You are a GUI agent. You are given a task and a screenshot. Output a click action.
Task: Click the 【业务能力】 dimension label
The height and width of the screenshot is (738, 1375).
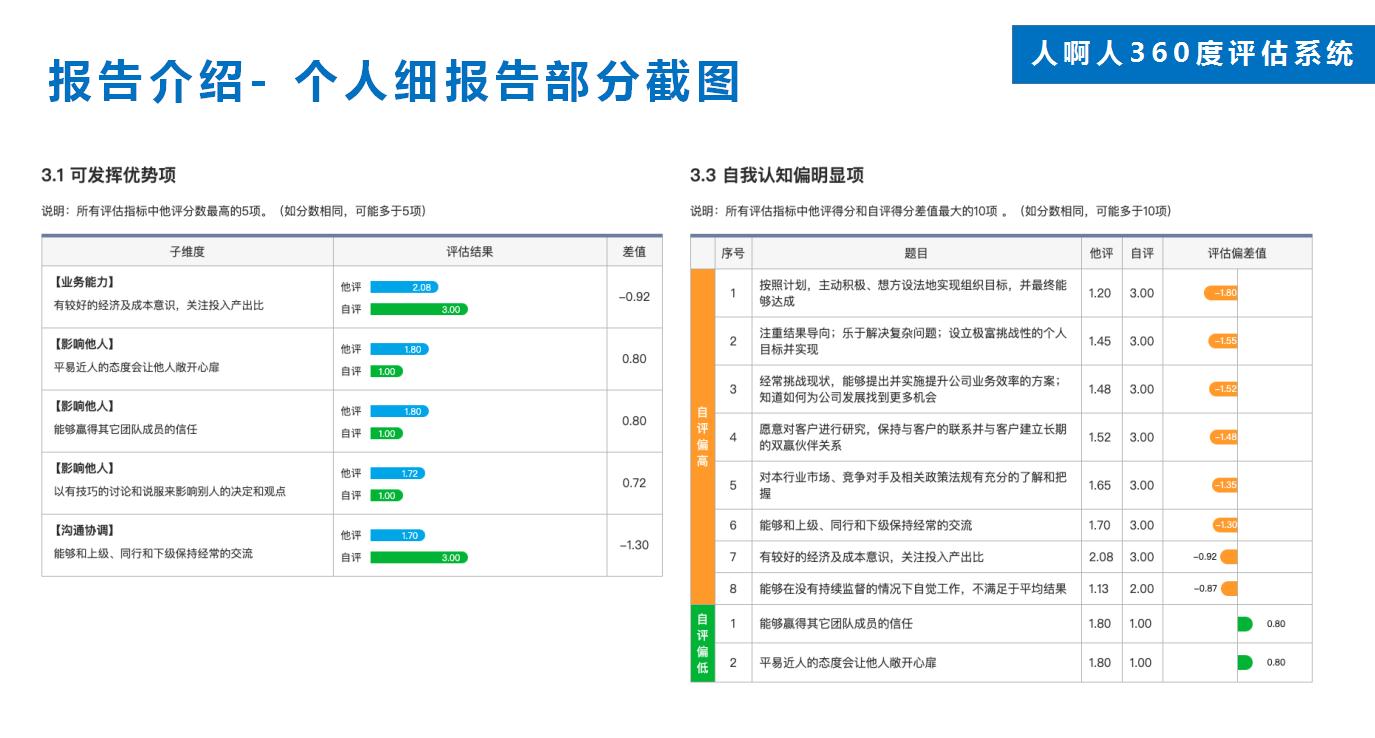click(84, 283)
